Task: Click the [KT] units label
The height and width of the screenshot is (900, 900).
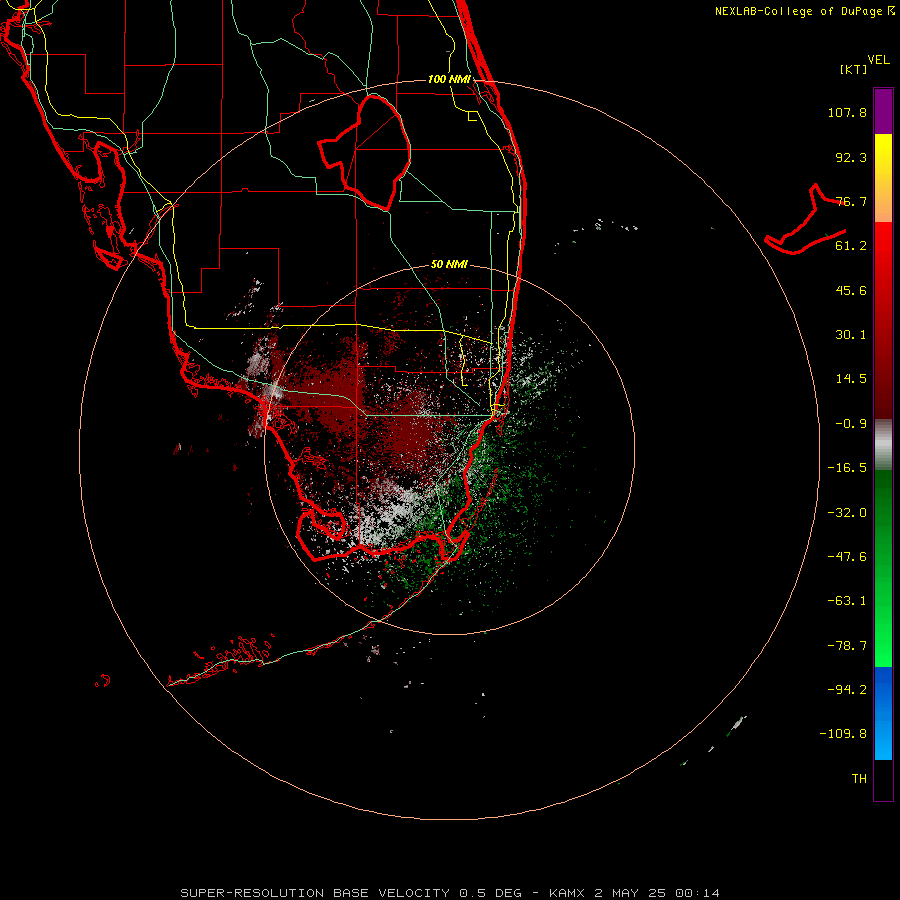Action: point(854,69)
